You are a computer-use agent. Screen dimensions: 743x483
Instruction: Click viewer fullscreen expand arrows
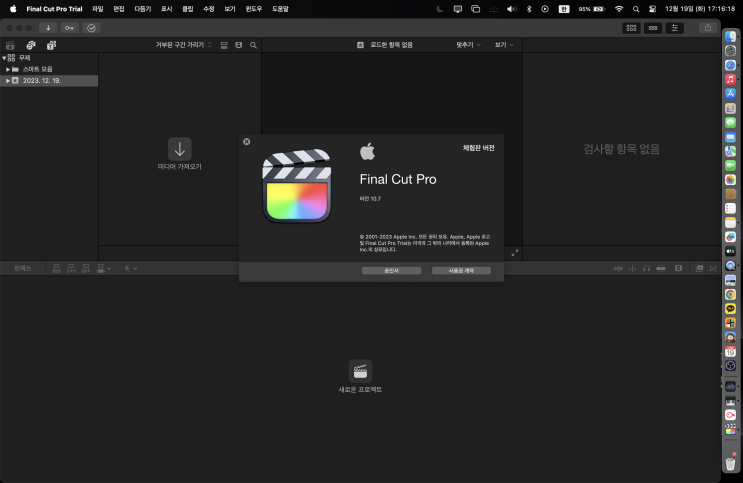coord(515,253)
